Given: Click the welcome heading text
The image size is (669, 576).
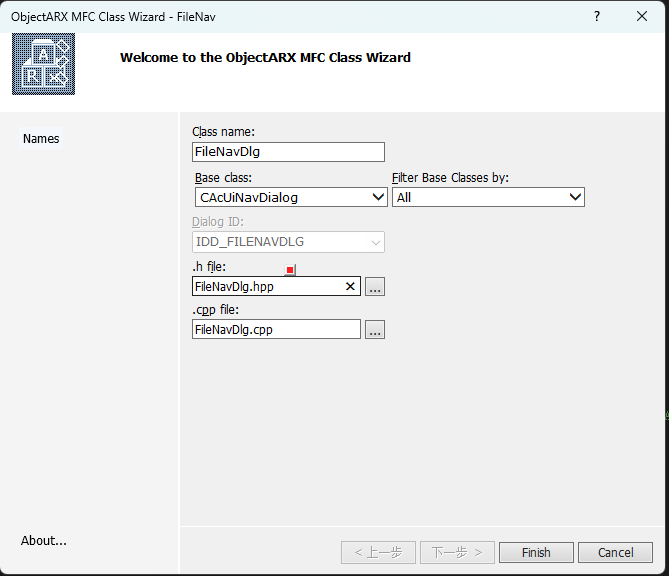Looking at the screenshot, I should [265, 57].
